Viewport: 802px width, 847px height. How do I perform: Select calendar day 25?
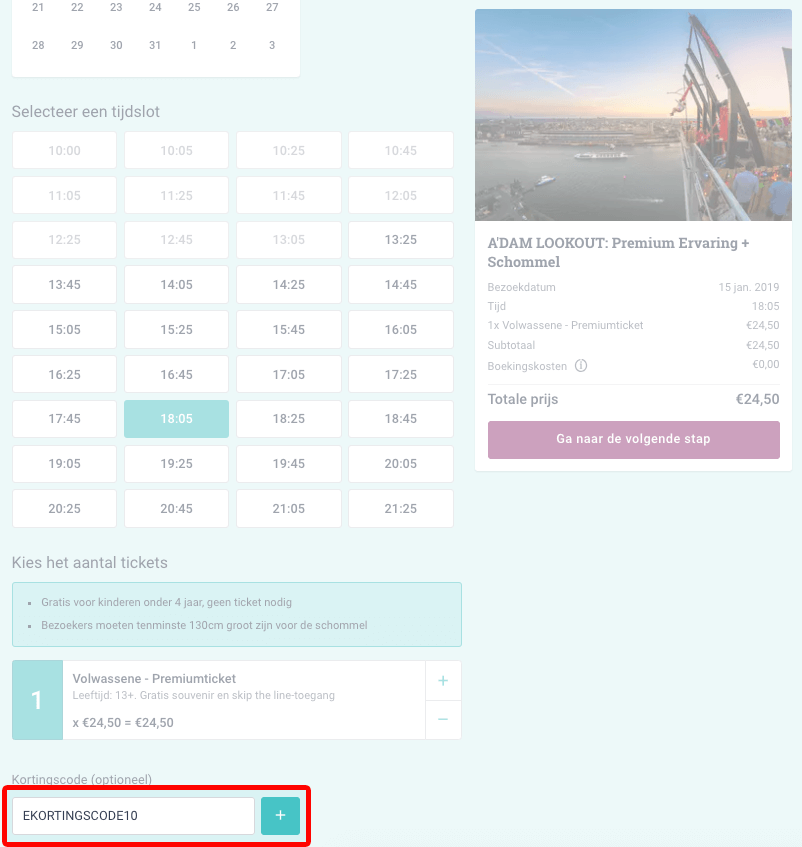click(194, 8)
